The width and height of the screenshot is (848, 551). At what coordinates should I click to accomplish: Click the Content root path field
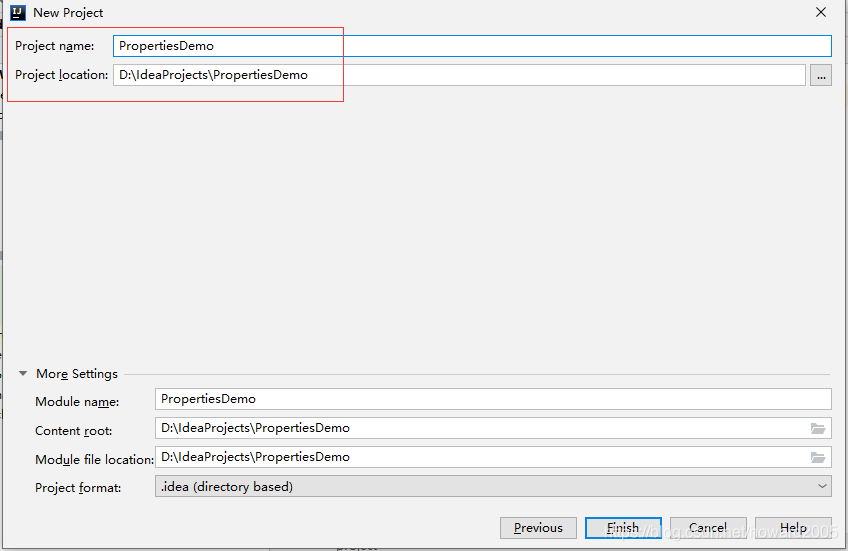(493, 428)
